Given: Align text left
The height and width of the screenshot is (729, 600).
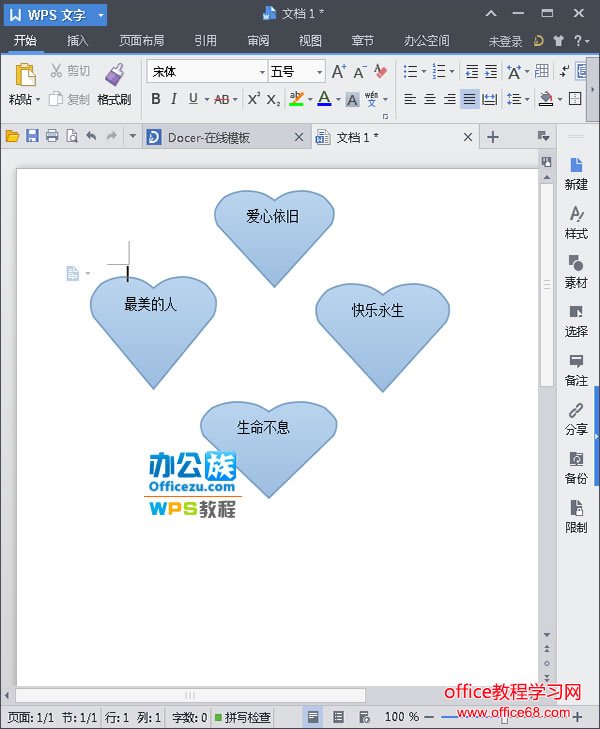Looking at the screenshot, I should pyautogui.click(x=409, y=99).
